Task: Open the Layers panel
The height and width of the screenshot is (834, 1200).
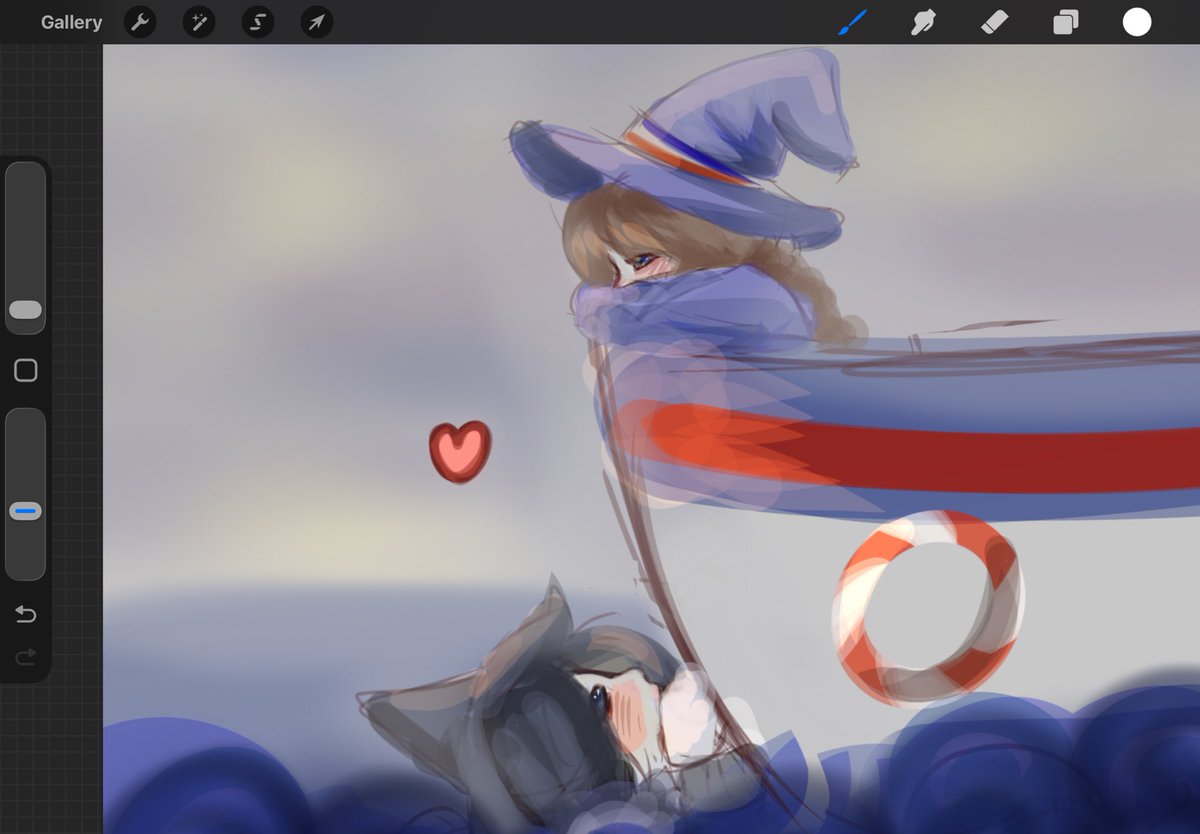Action: [x=1066, y=22]
